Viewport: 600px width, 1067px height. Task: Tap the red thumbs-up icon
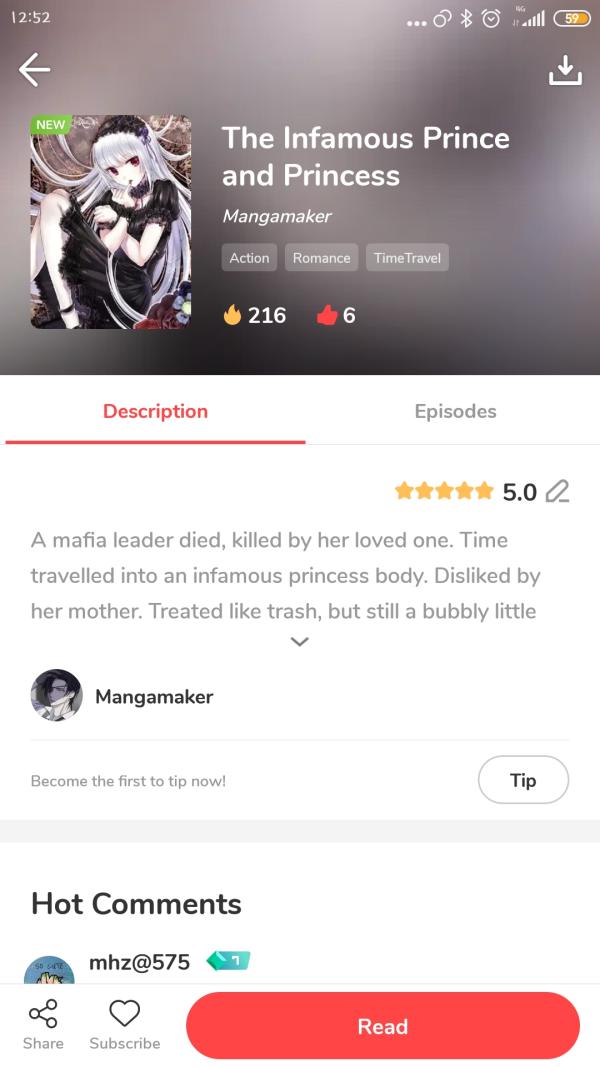pyautogui.click(x=327, y=314)
